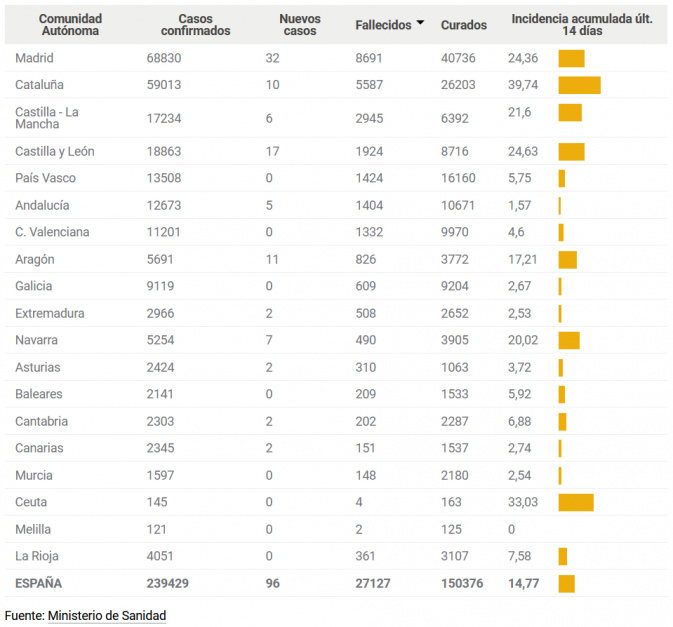
Task: Click the País Vasco region cell
Action: point(45,178)
